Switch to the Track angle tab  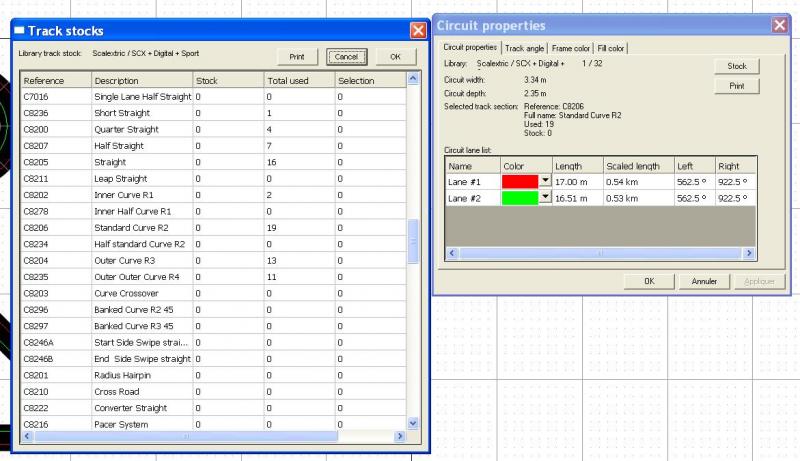(525, 47)
